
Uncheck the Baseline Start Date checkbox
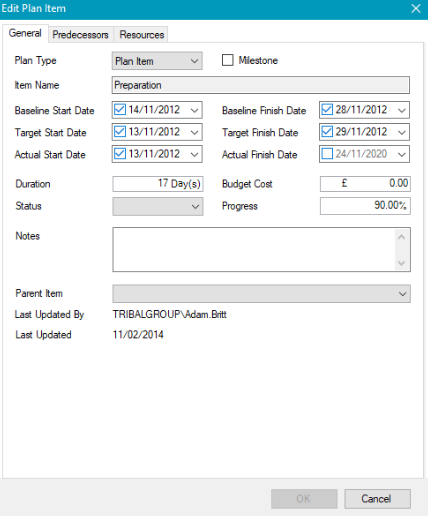pyautogui.click(x=120, y=110)
